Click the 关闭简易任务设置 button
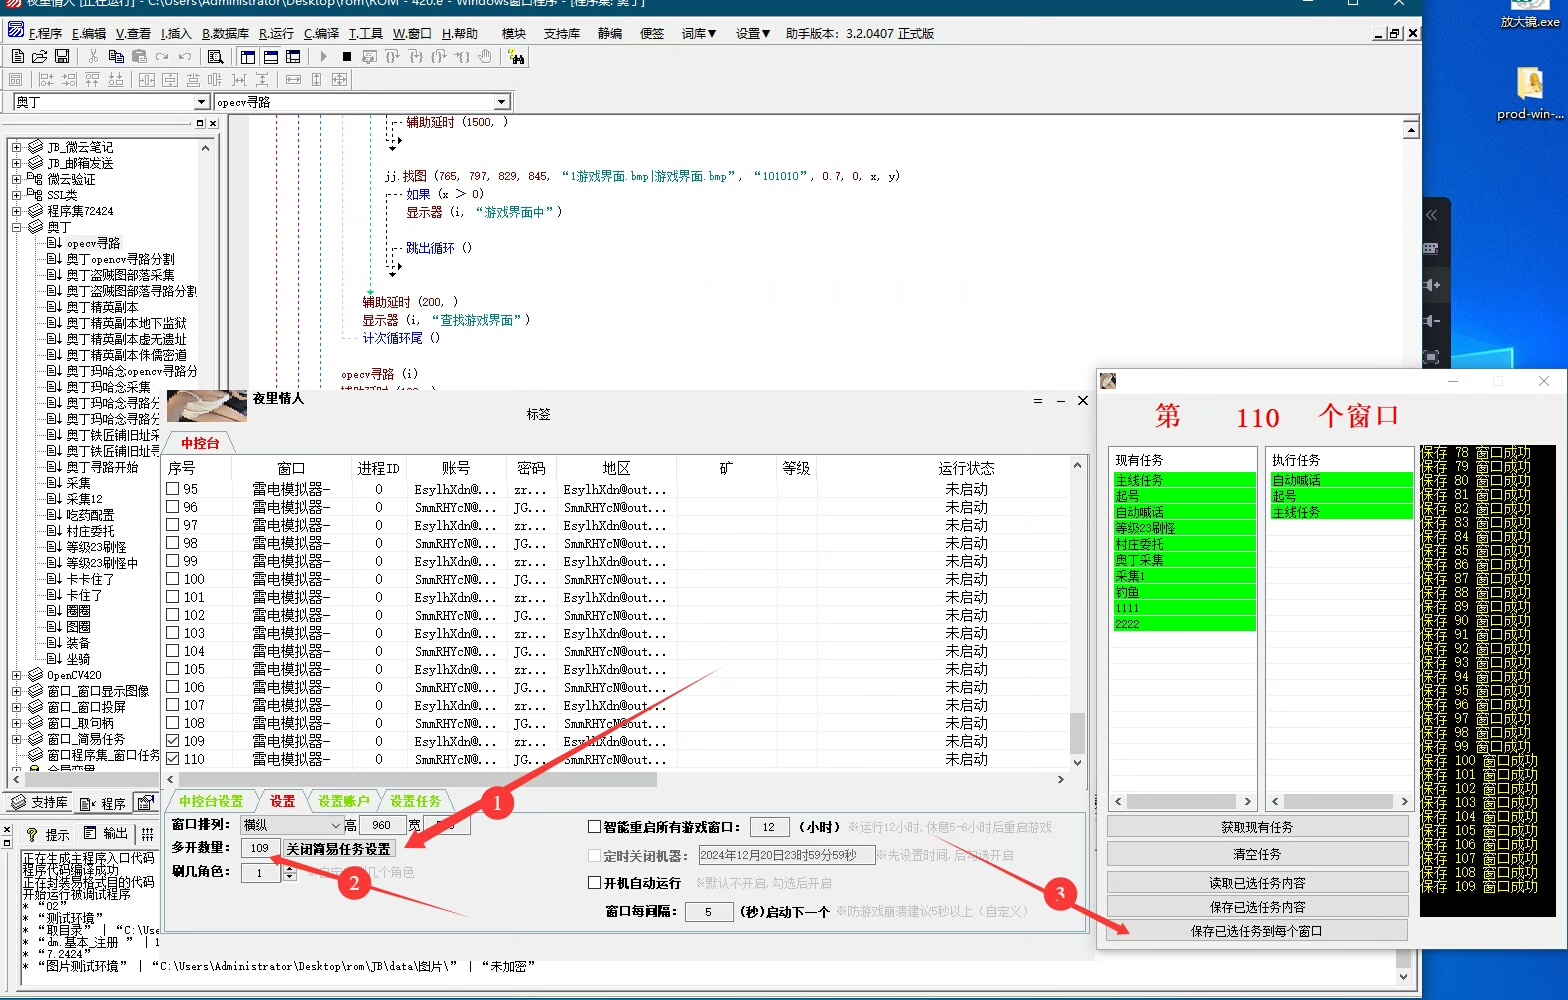Image resolution: width=1568 pixels, height=1000 pixels. pos(338,848)
